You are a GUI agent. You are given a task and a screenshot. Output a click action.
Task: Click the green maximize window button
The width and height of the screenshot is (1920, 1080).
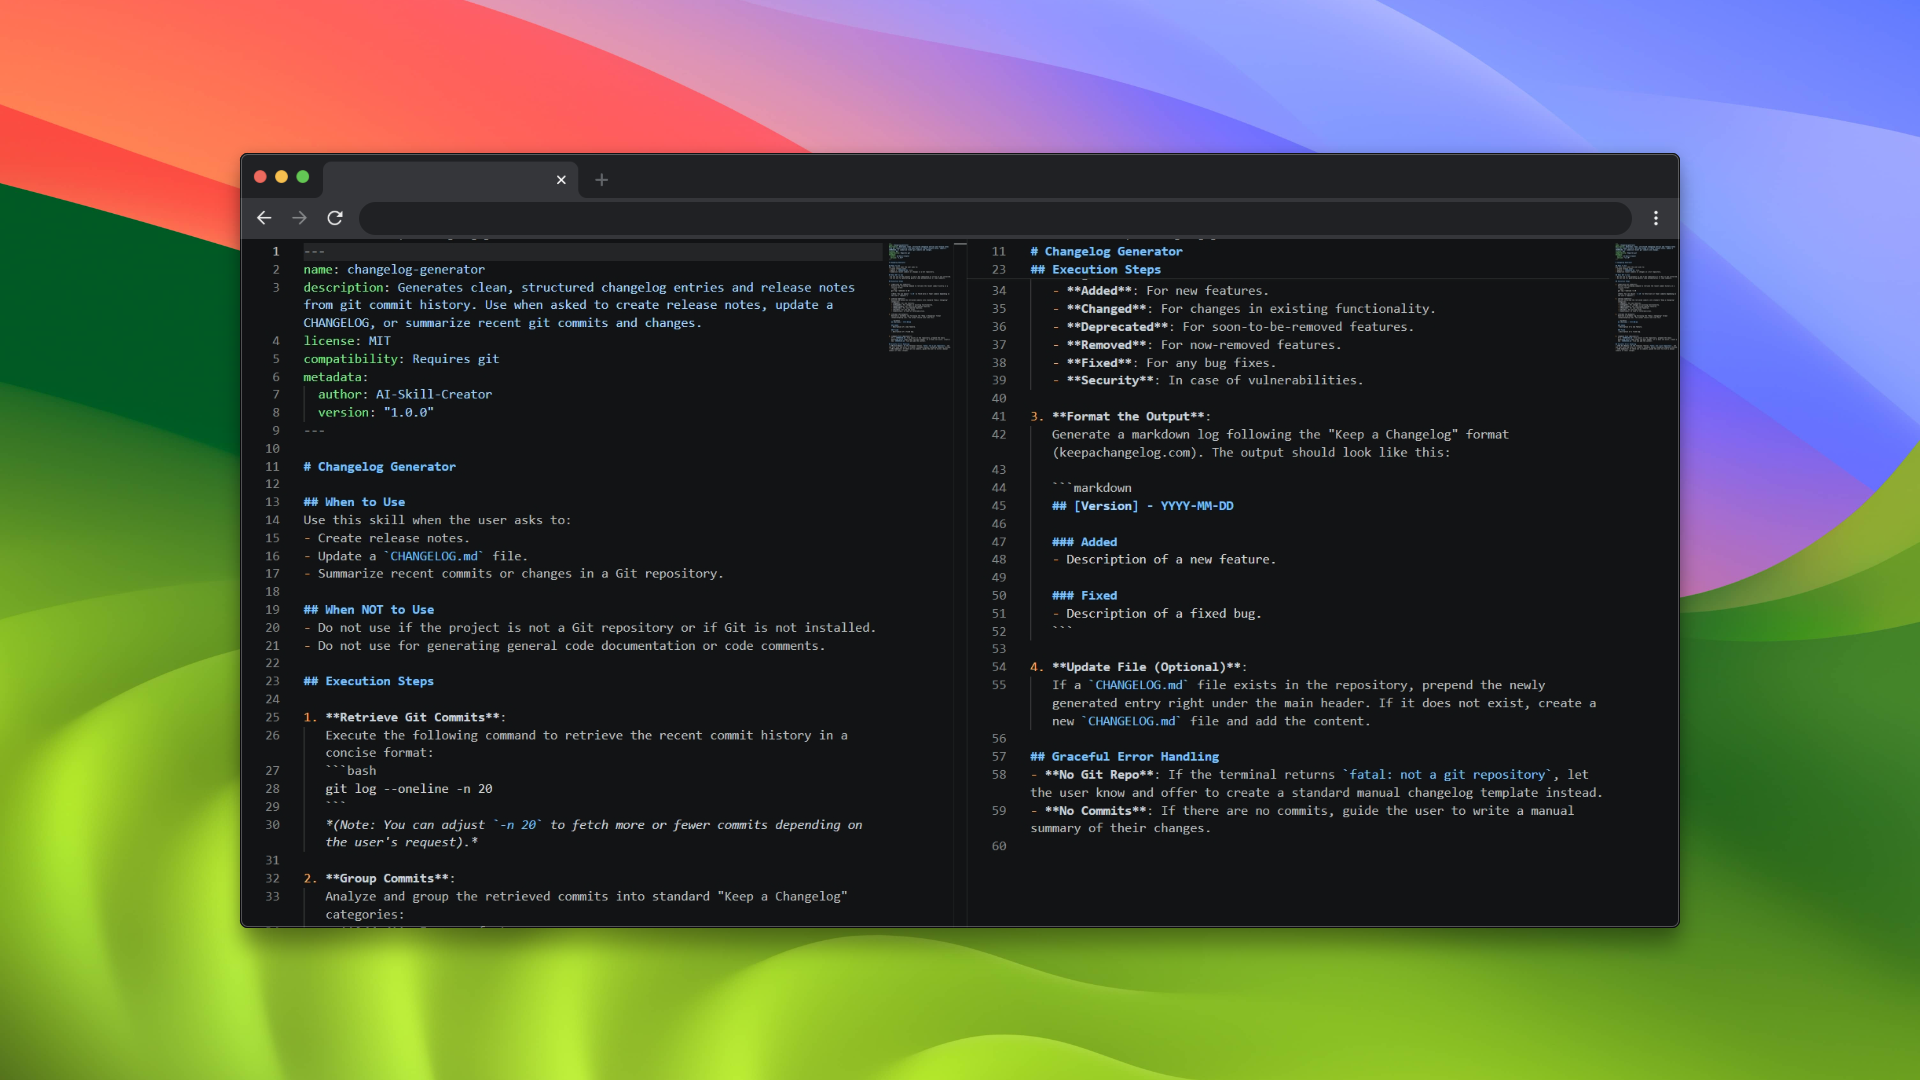tap(303, 177)
